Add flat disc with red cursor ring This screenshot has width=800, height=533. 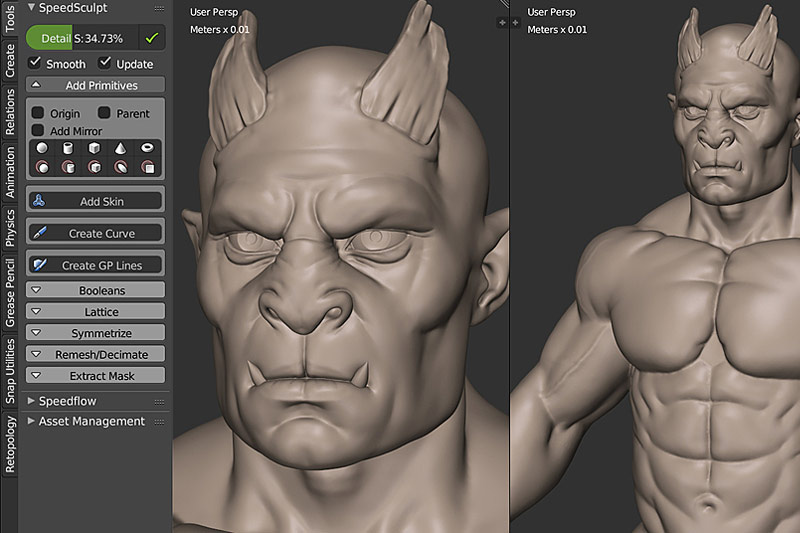point(120,167)
